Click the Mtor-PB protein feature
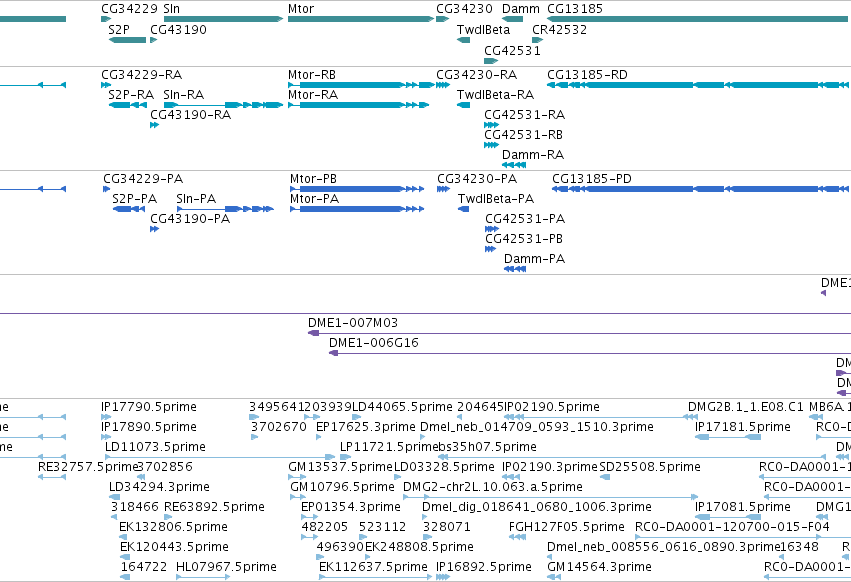 pyautogui.click(x=357, y=189)
